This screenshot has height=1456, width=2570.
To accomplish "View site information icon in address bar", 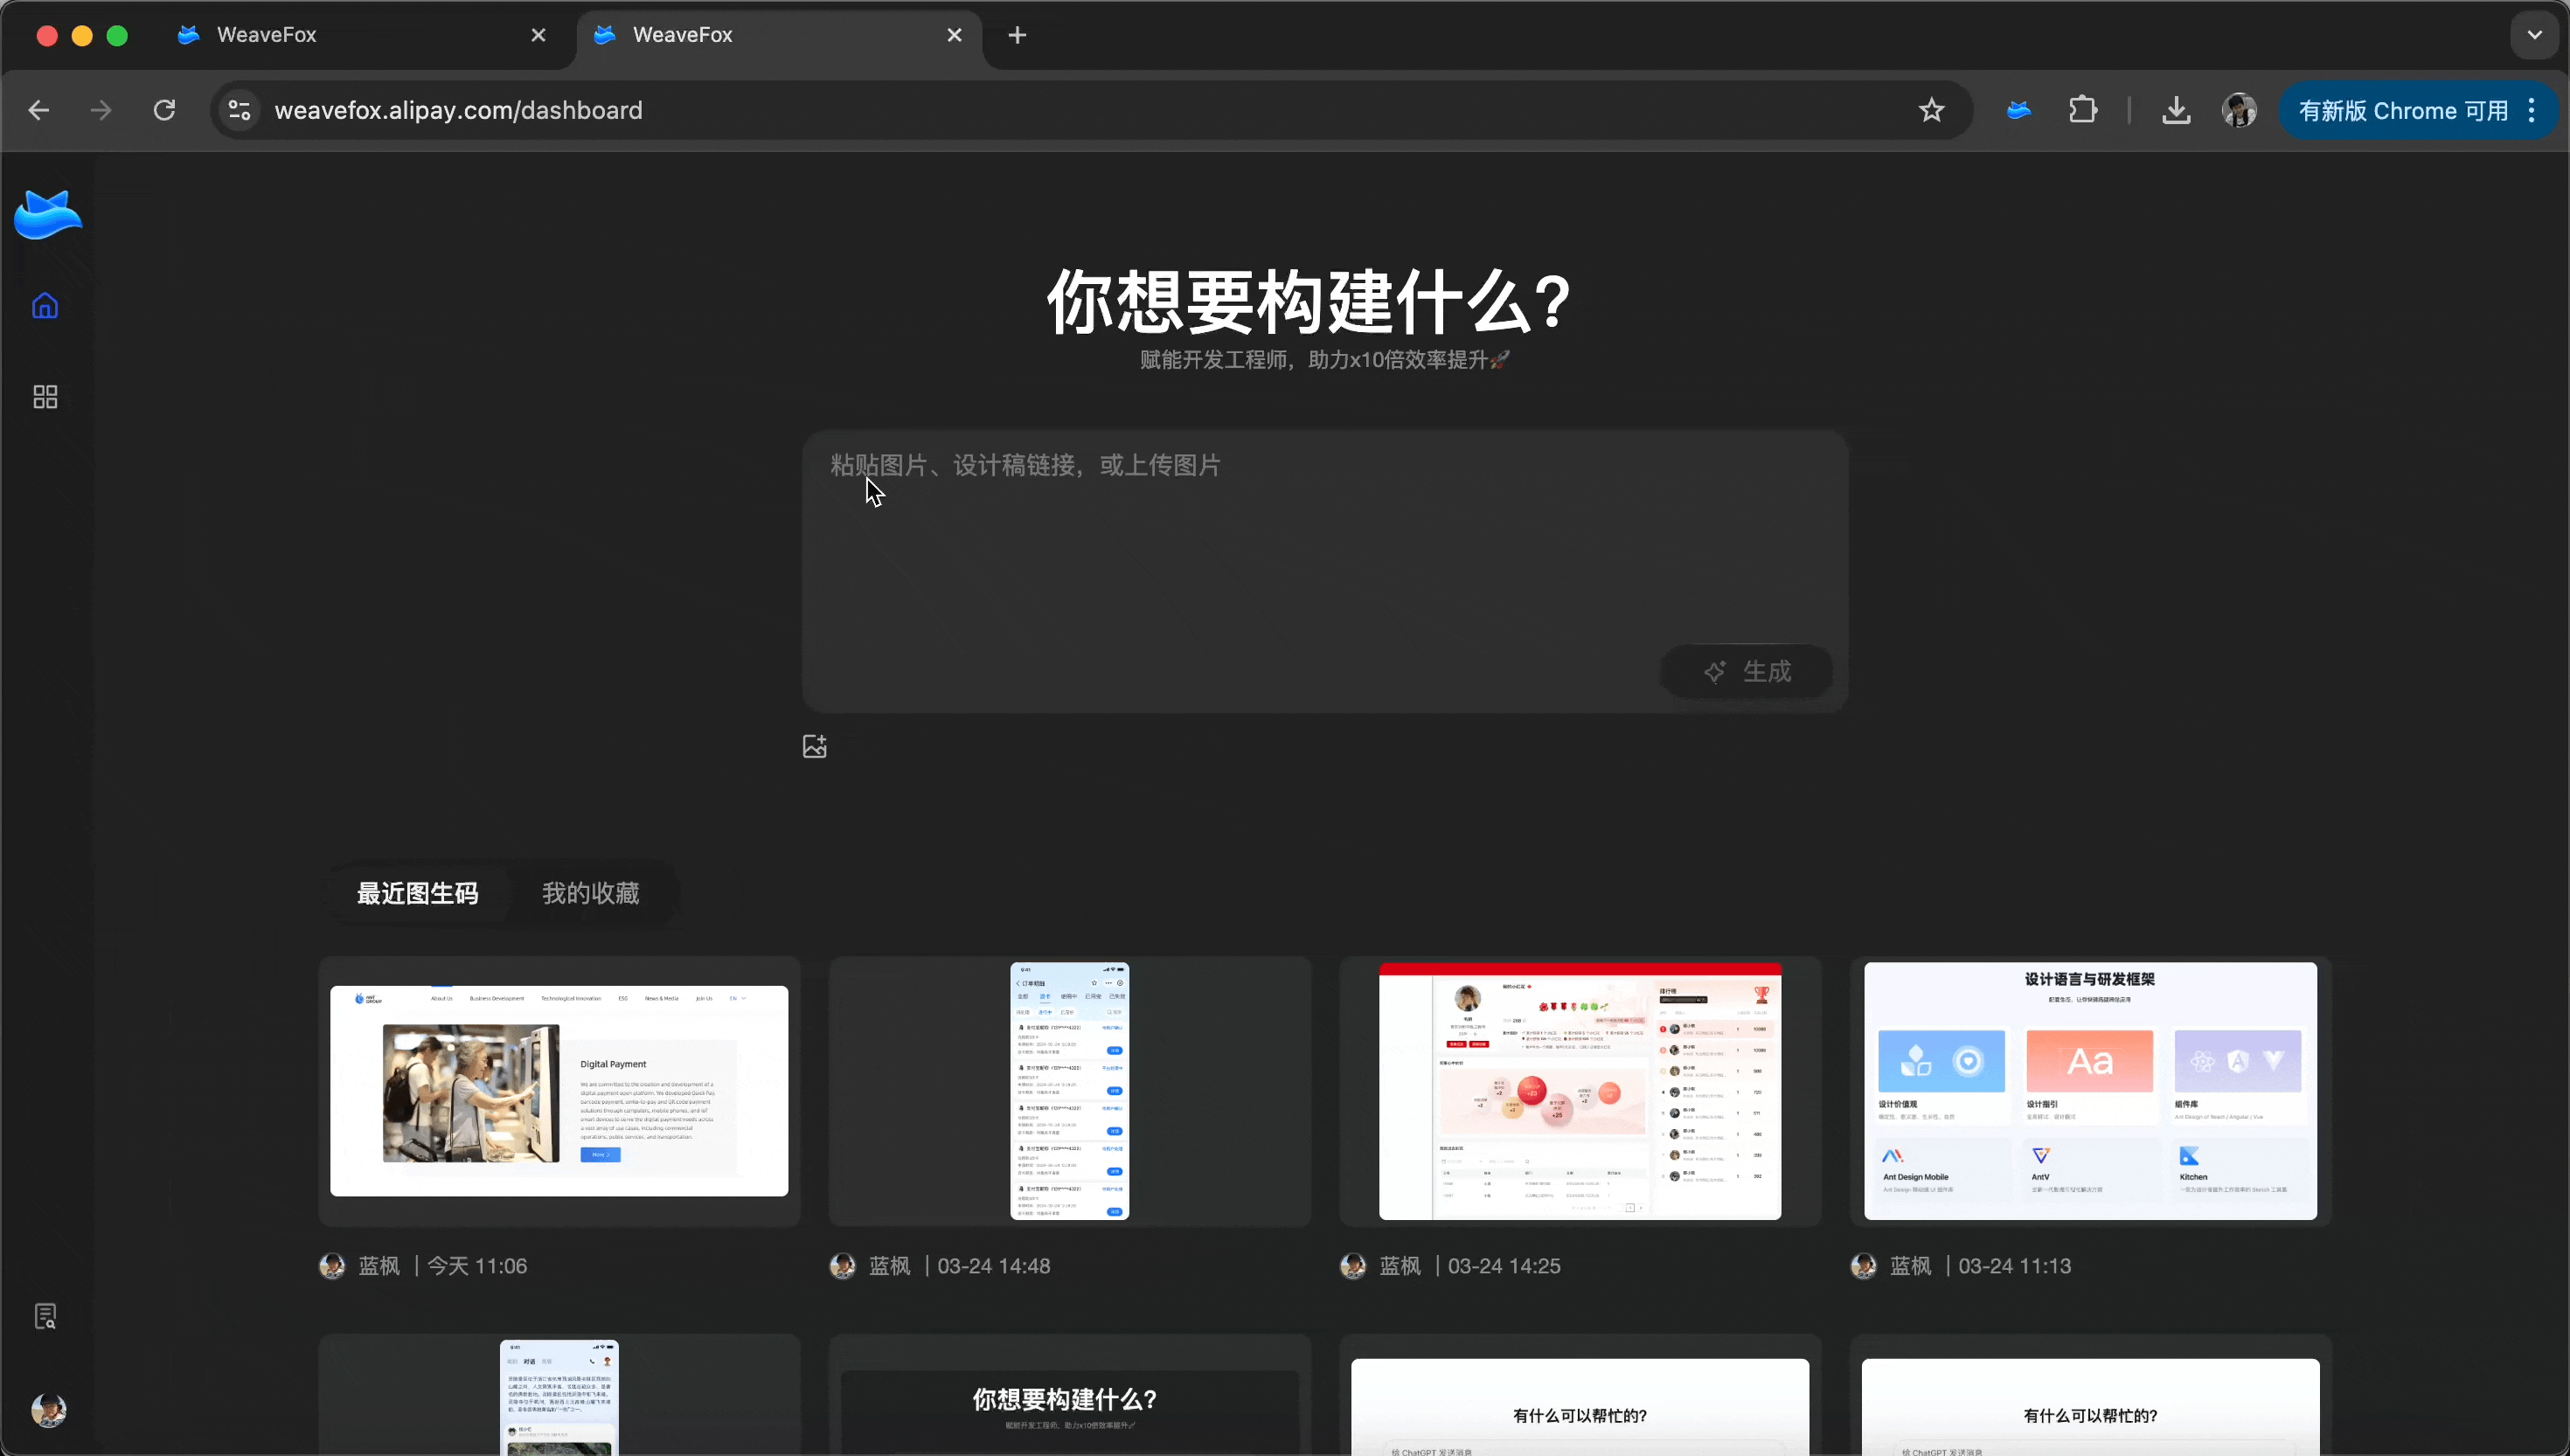I will point(239,110).
